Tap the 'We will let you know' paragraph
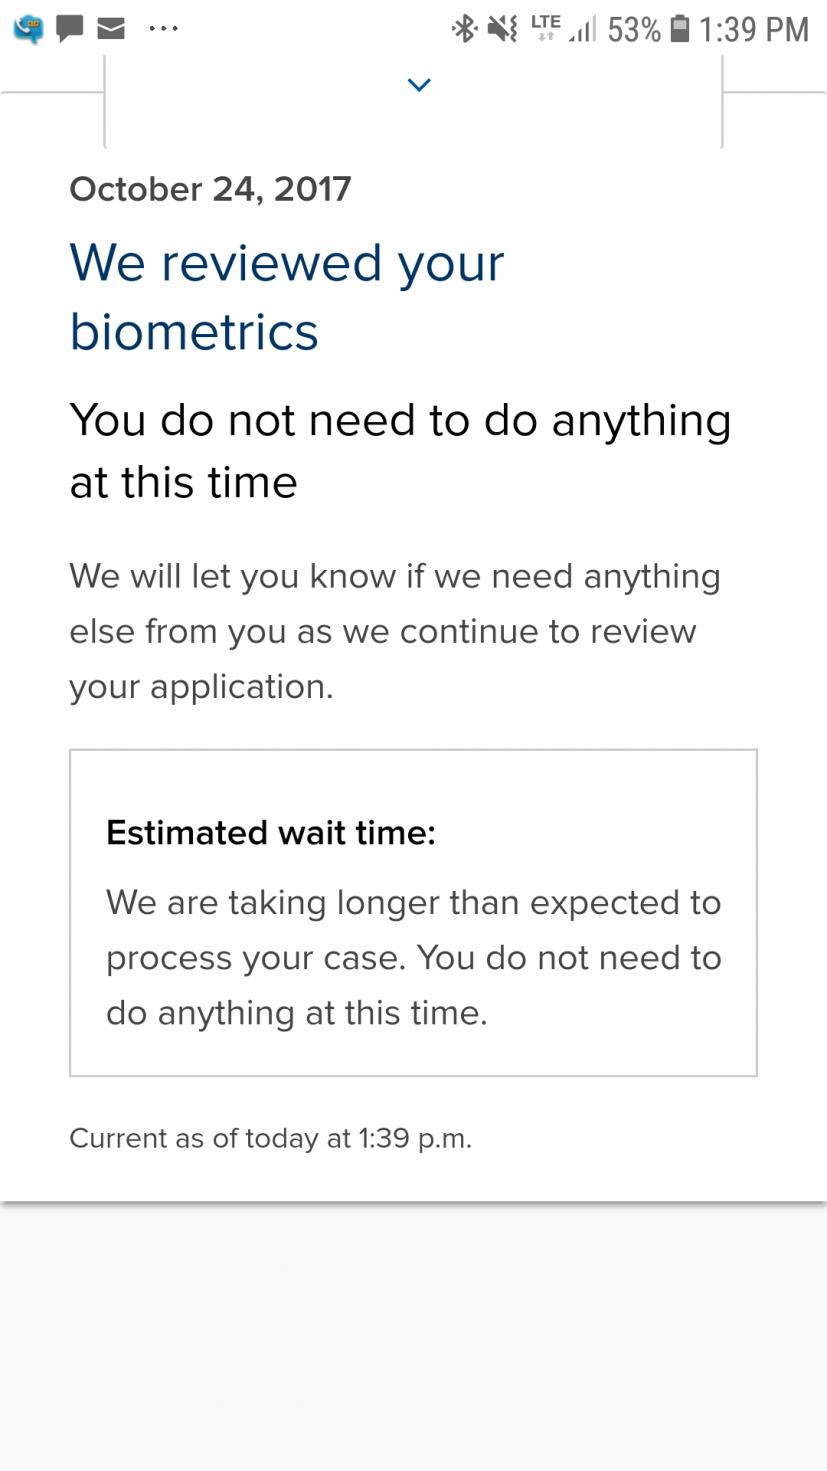The height and width of the screenshot is (1471, 827). point(395,631)
